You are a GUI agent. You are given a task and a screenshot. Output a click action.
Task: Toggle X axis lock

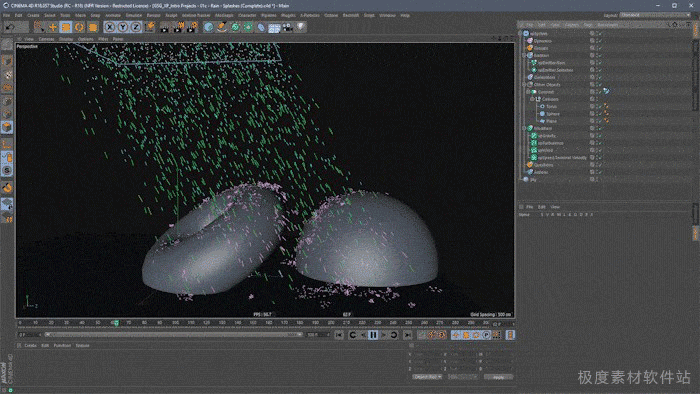pyautogui.click(x=109, y=27)
